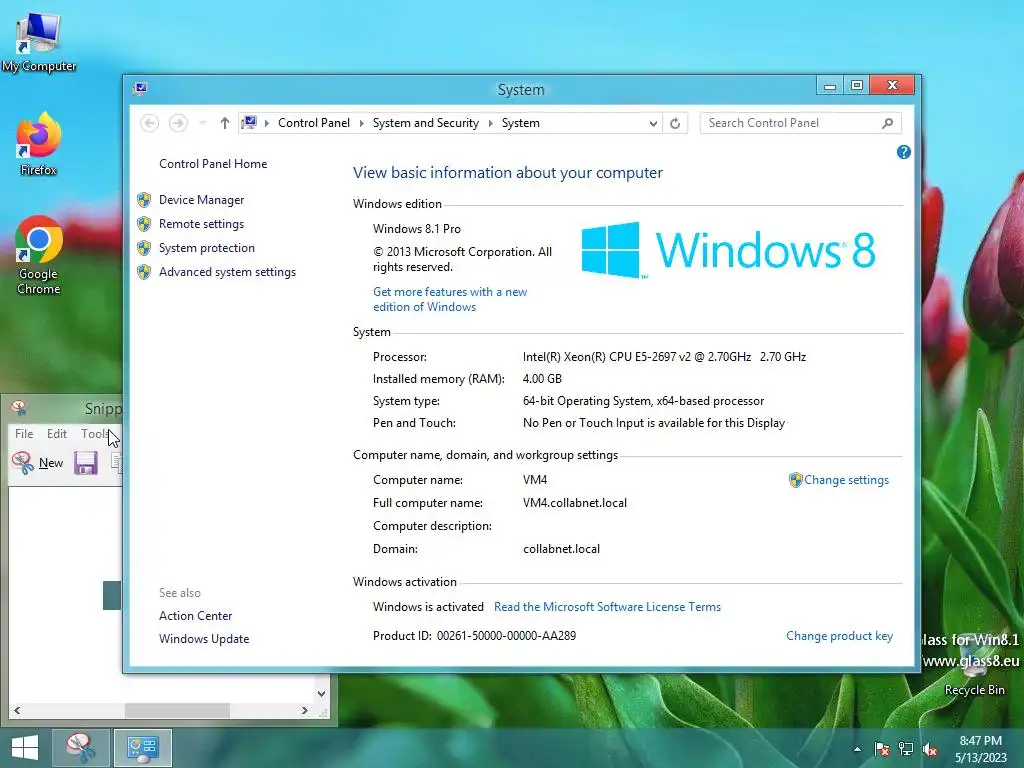Click Snipping Tool scissors title icon
1024x768 pixels.
pos(19,408)
